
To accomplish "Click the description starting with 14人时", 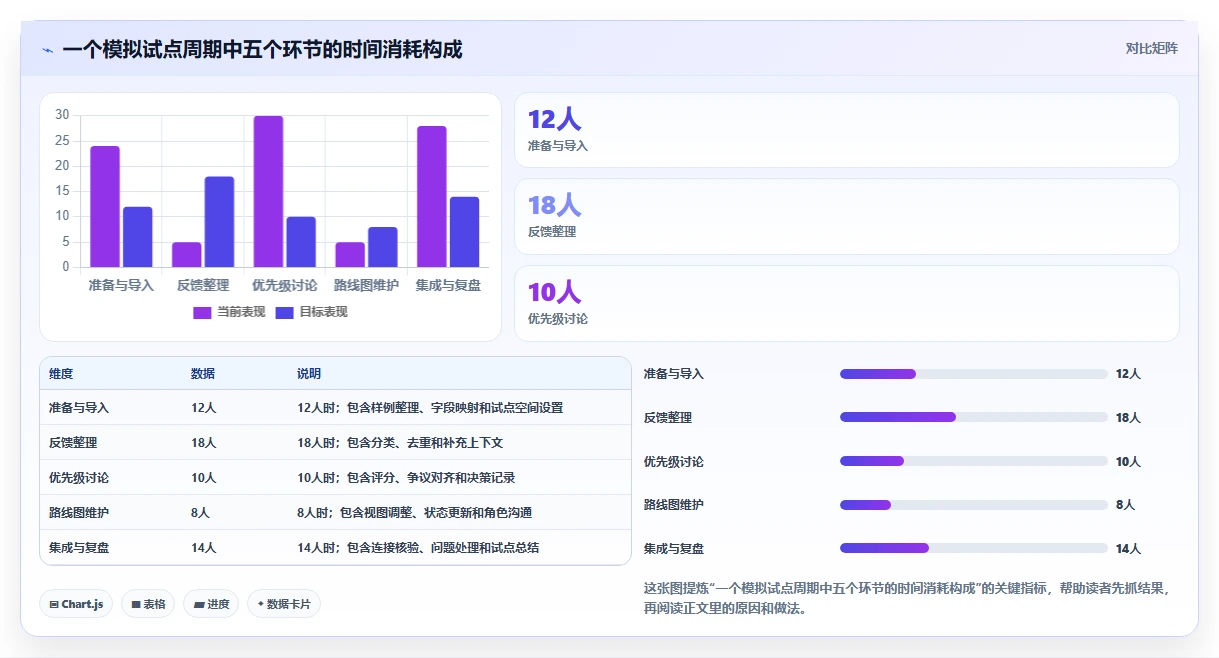I will tap(418, 547).
